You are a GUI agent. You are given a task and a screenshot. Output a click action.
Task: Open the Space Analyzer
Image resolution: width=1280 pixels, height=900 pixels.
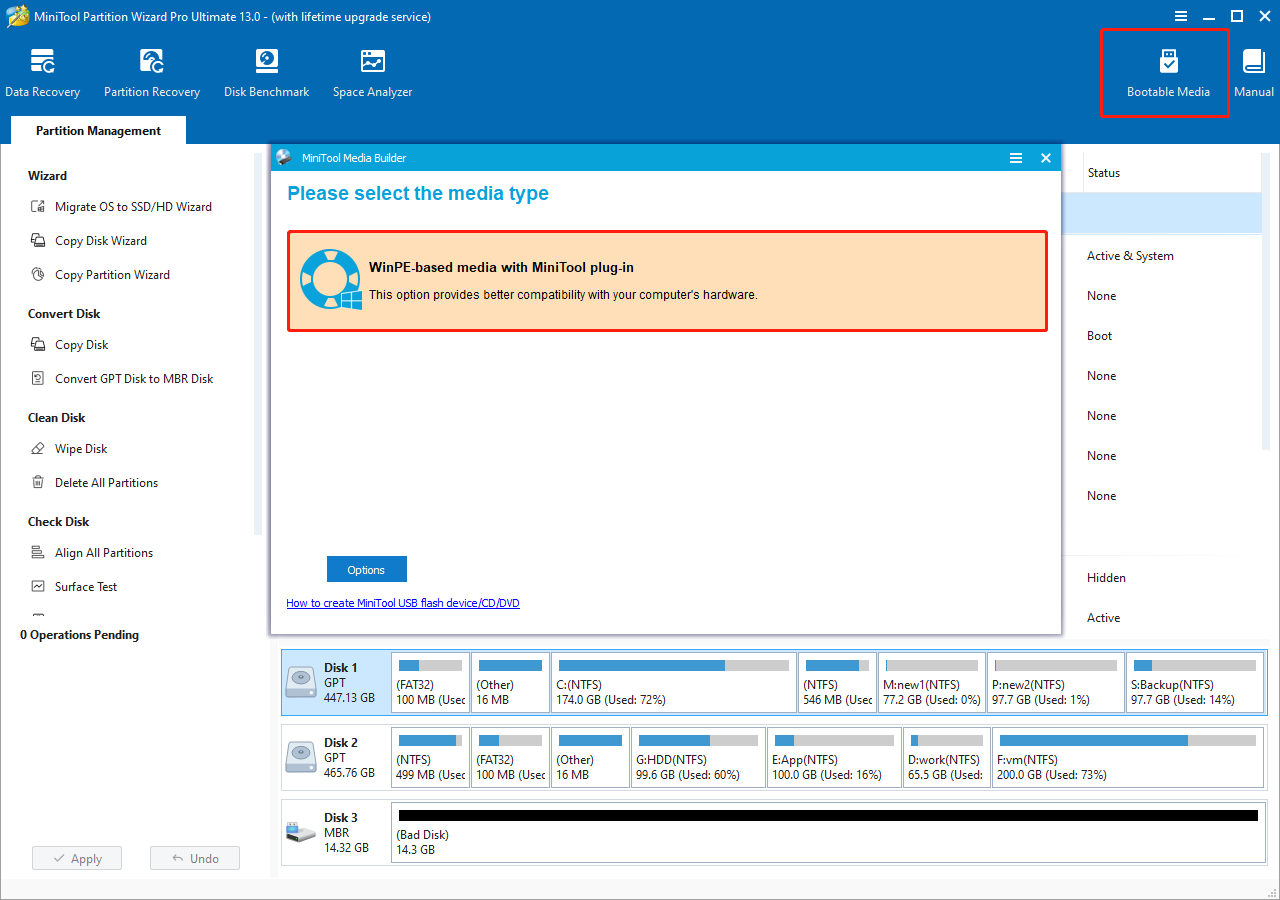click(371, 70)
